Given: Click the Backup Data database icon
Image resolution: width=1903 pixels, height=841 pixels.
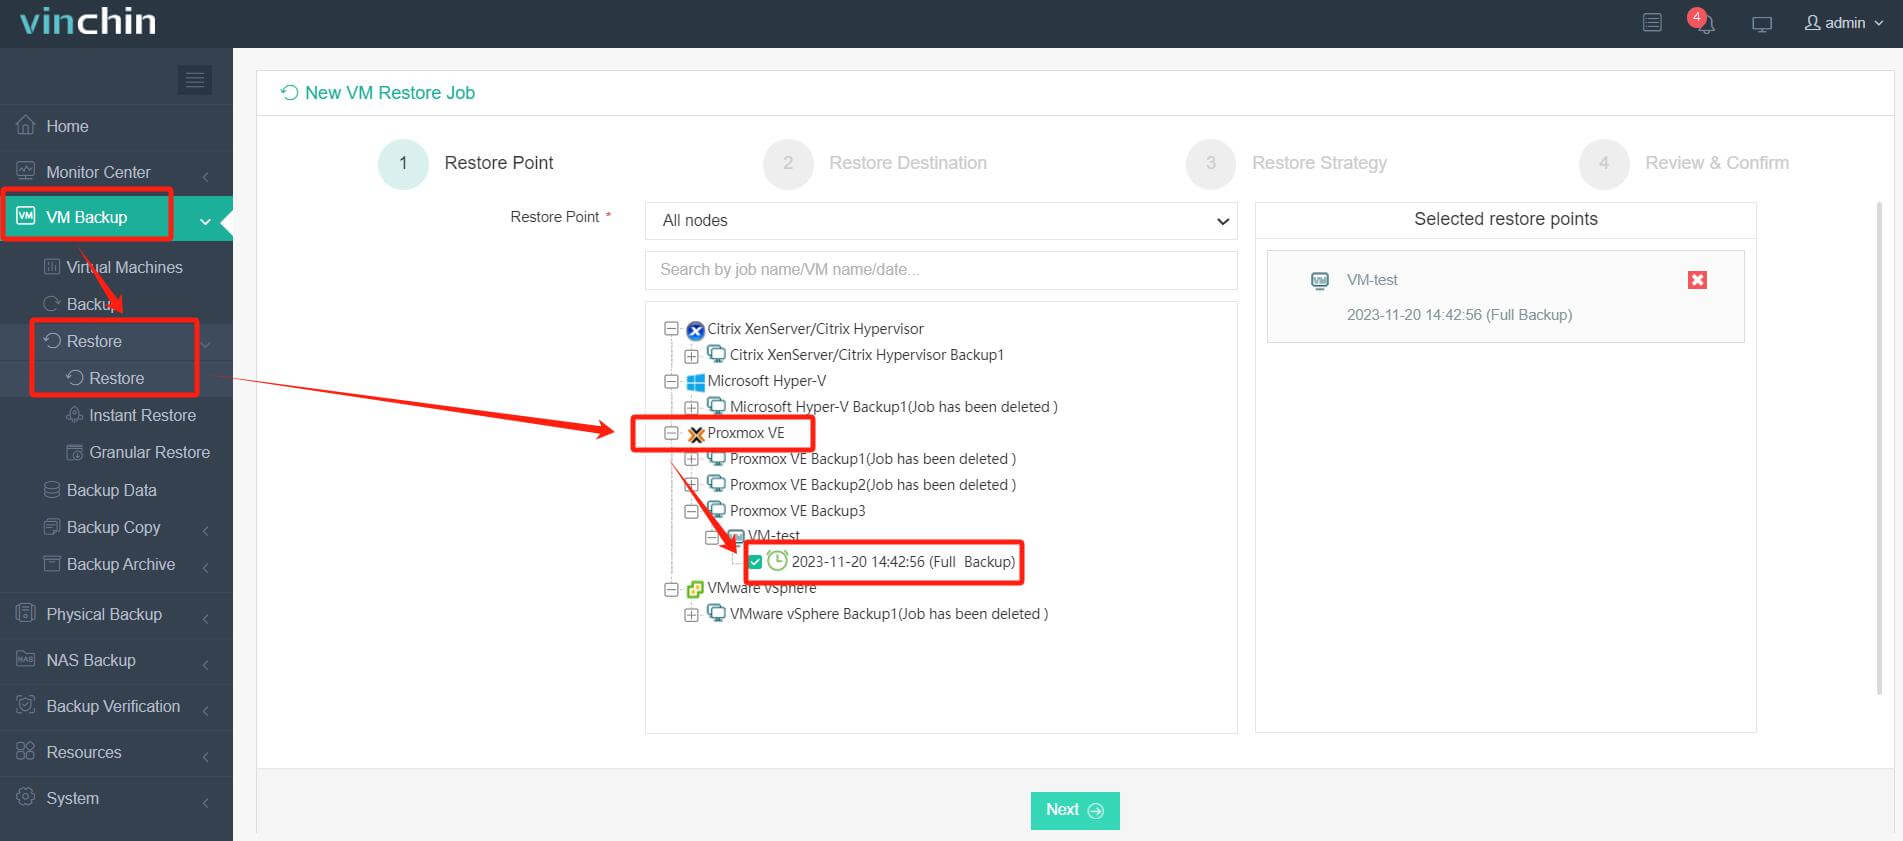Looking at the screenshot, I should (x=52, y=489).
